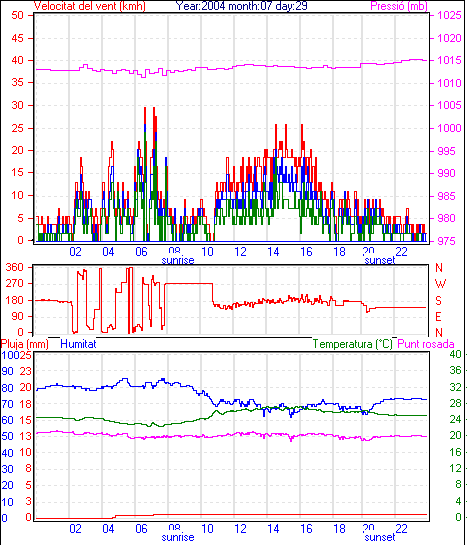Click the 'Pluja (mm)' legend label
Screen dimensions: 467x545
pyautogui.click(x=25, y=344)
